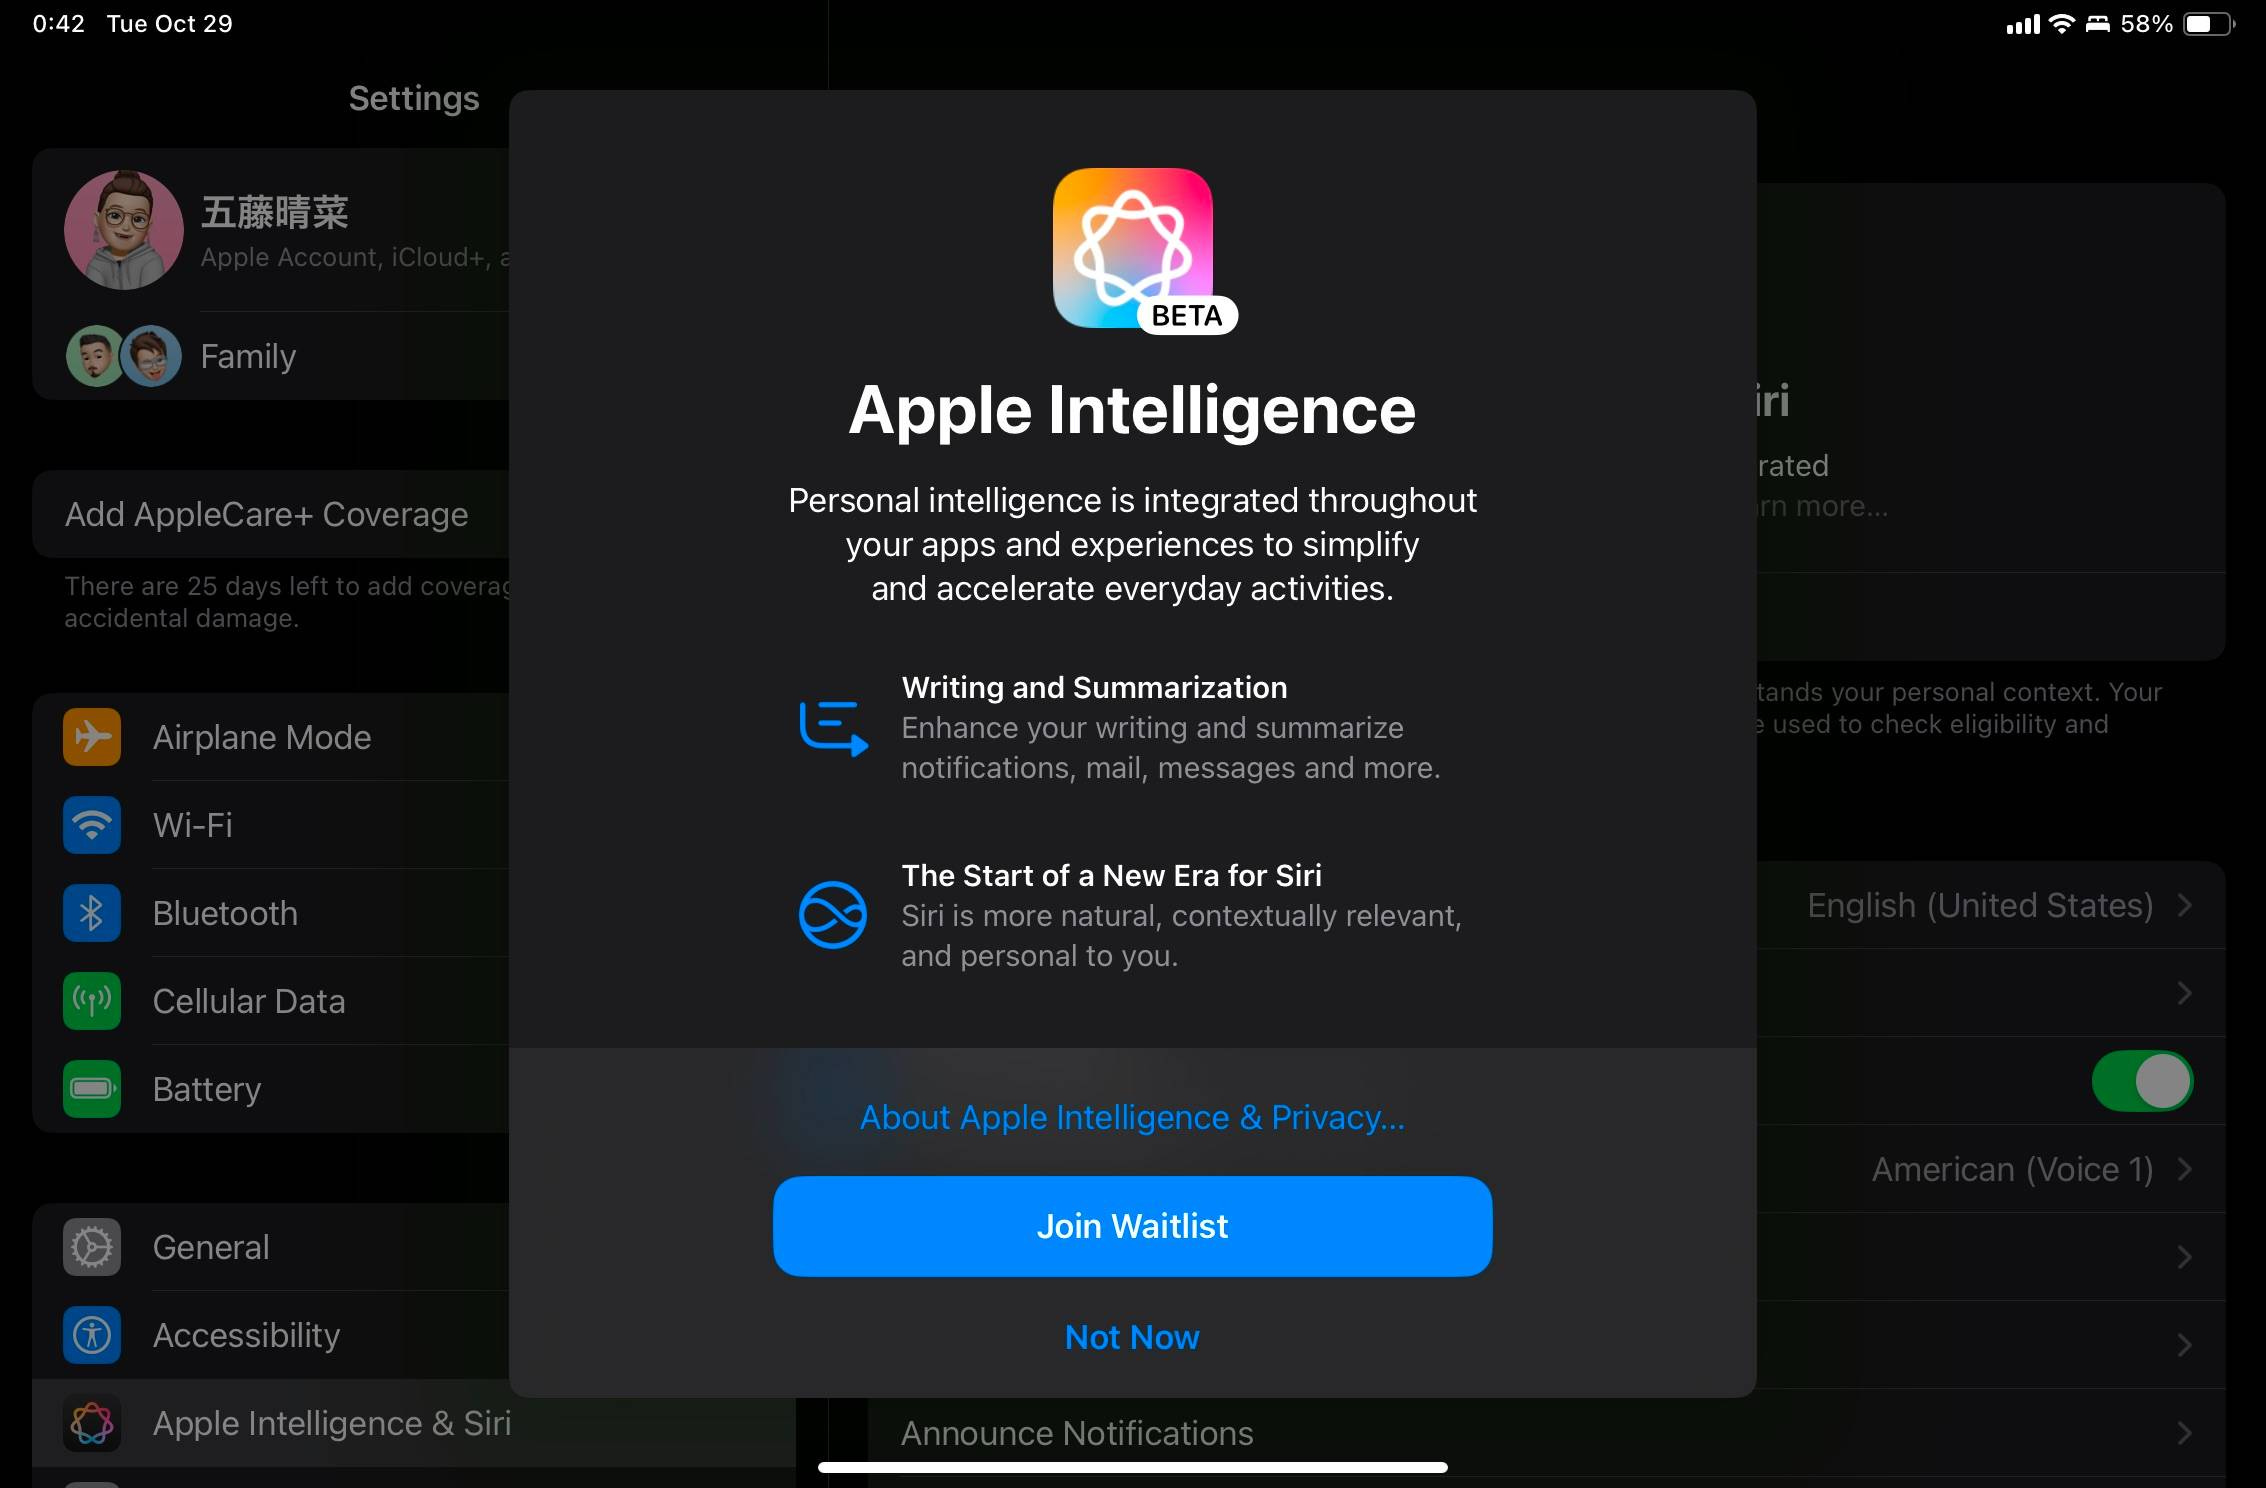Open Announce Notifications settings

pyautogui.click(x=1077, y=1434)
